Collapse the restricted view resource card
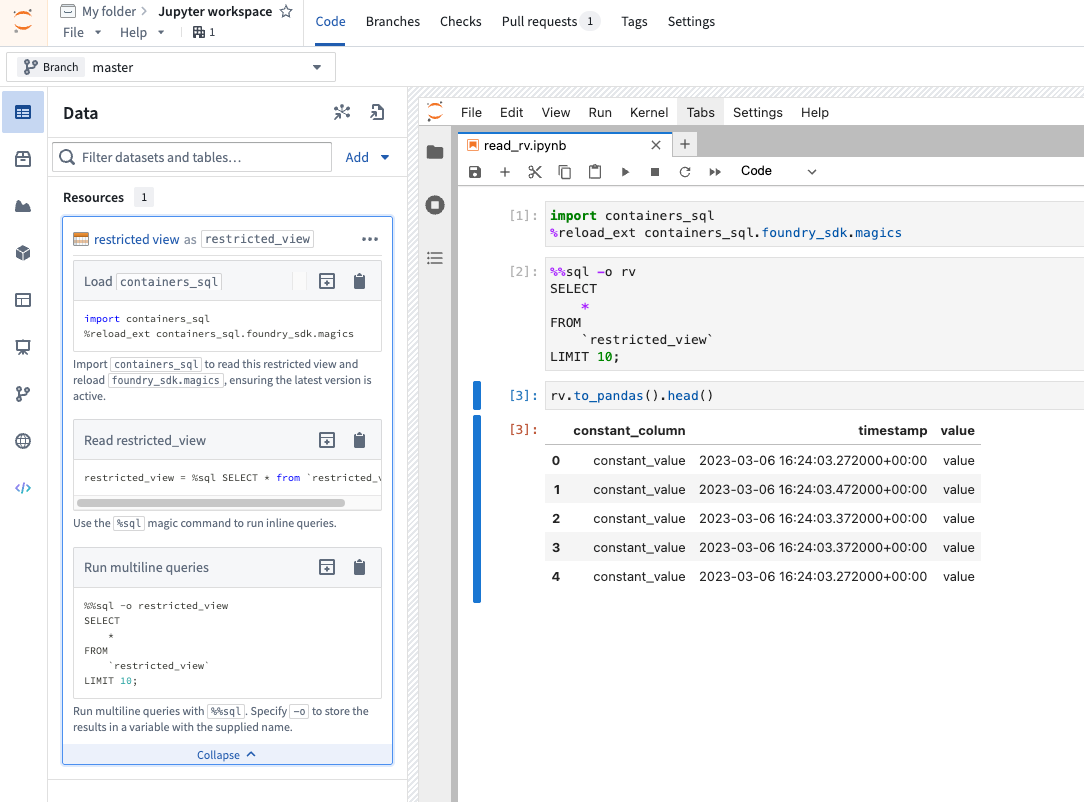 227,755
